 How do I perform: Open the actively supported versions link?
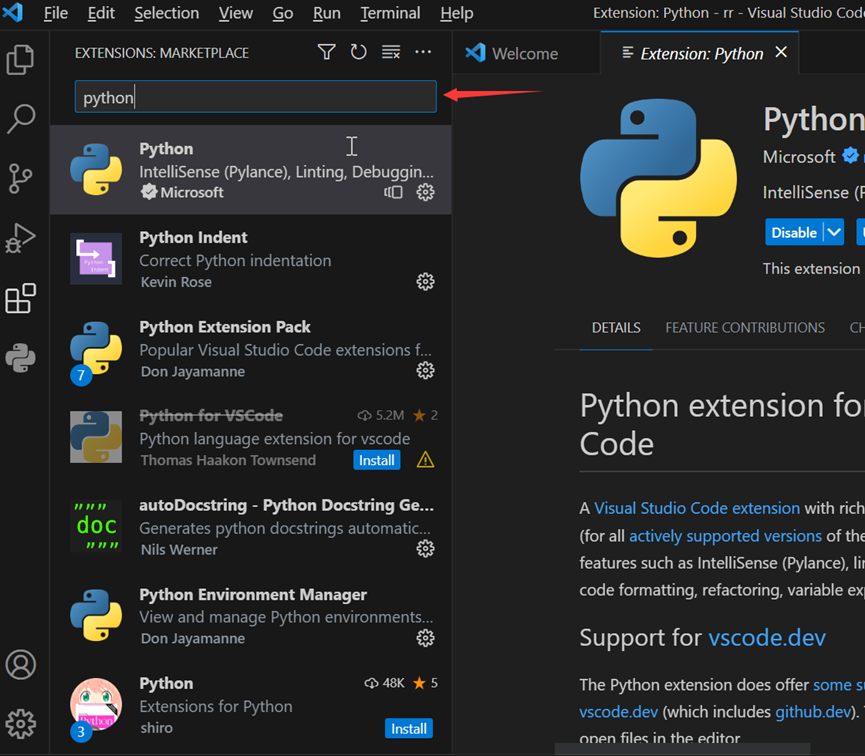pyautogui.click(x=725, y=535)
